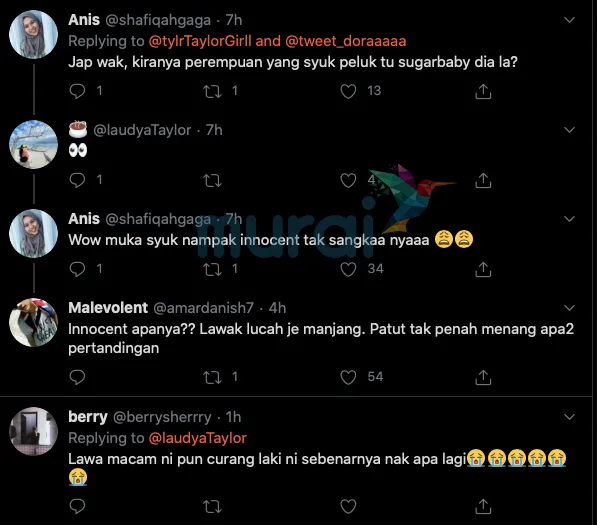This screenshot has width=597, height=525.
Task: Open options chevron on @laudyaTaylor tweet
Action: point(569,130)
